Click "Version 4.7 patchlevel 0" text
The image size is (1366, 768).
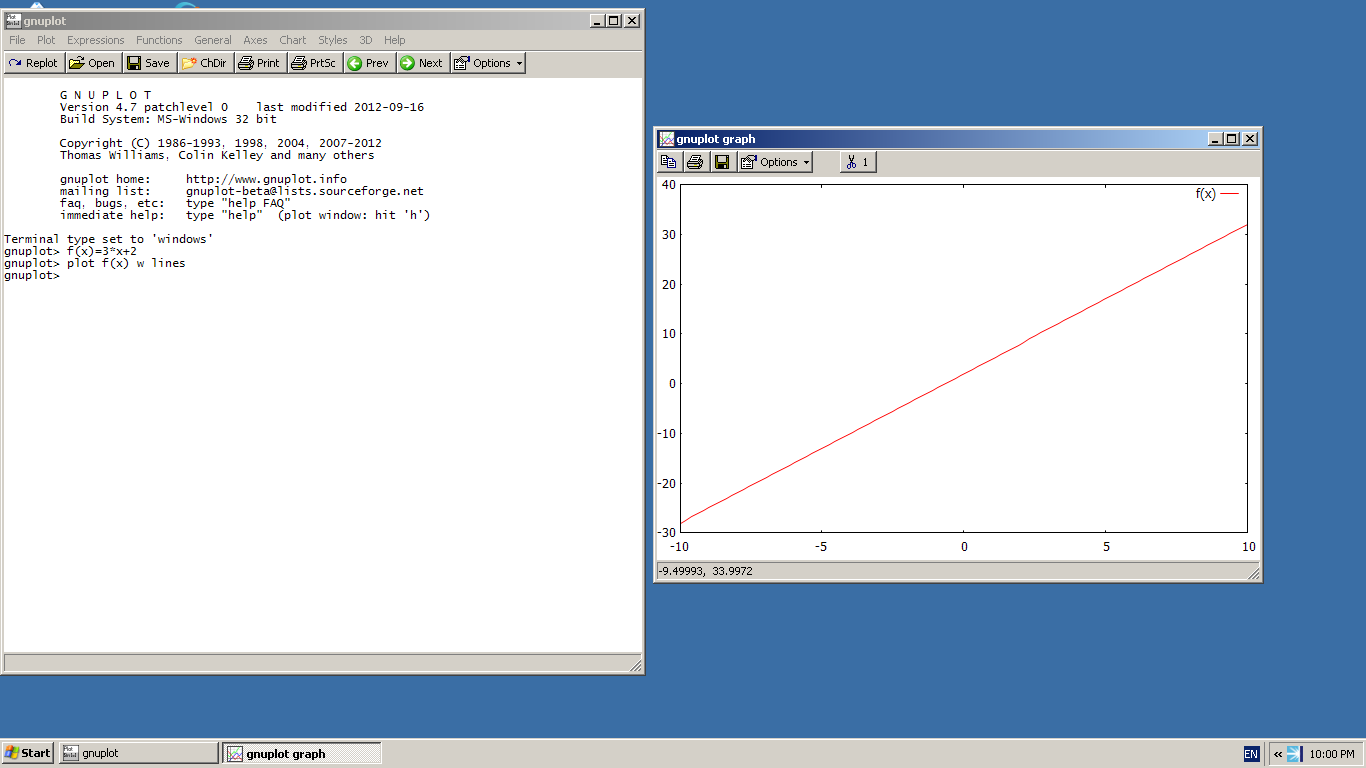tap(144, 107)
